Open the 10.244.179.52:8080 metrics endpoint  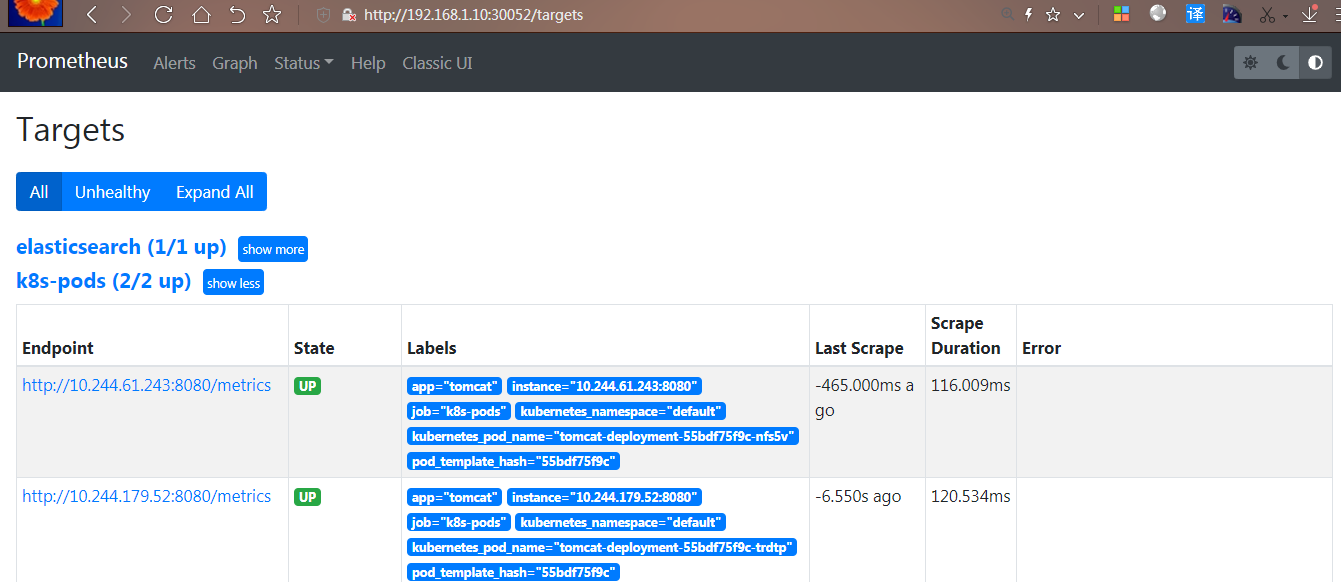click(146, 496)
